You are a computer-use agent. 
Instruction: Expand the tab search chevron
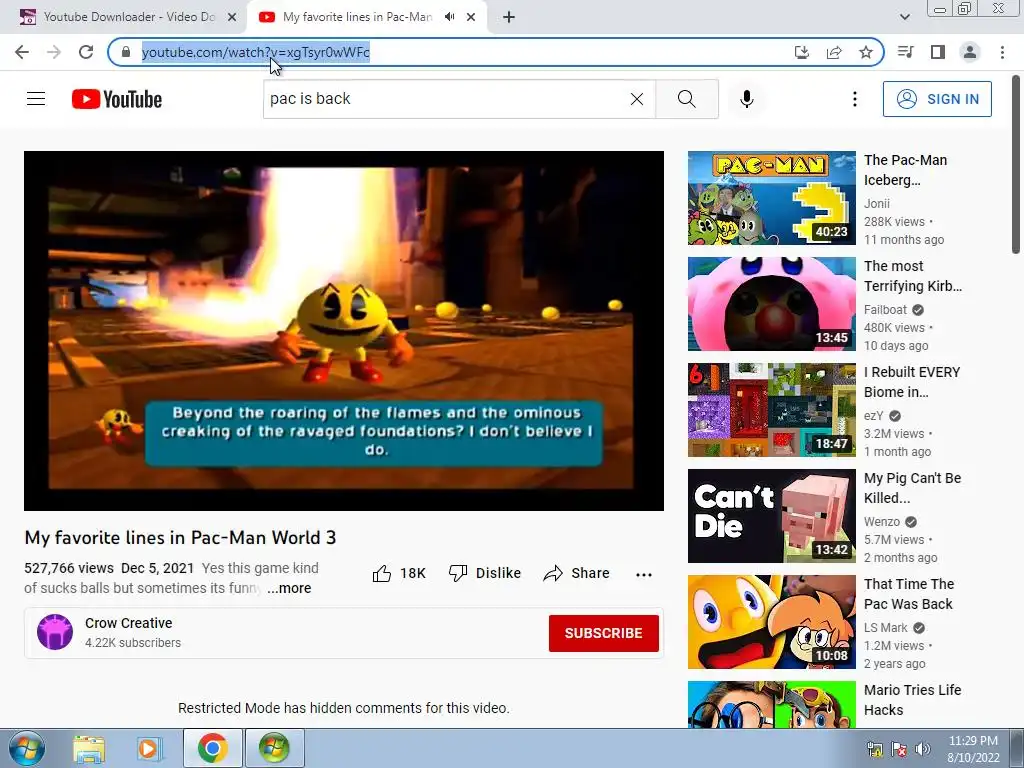(x=904, y=17)
